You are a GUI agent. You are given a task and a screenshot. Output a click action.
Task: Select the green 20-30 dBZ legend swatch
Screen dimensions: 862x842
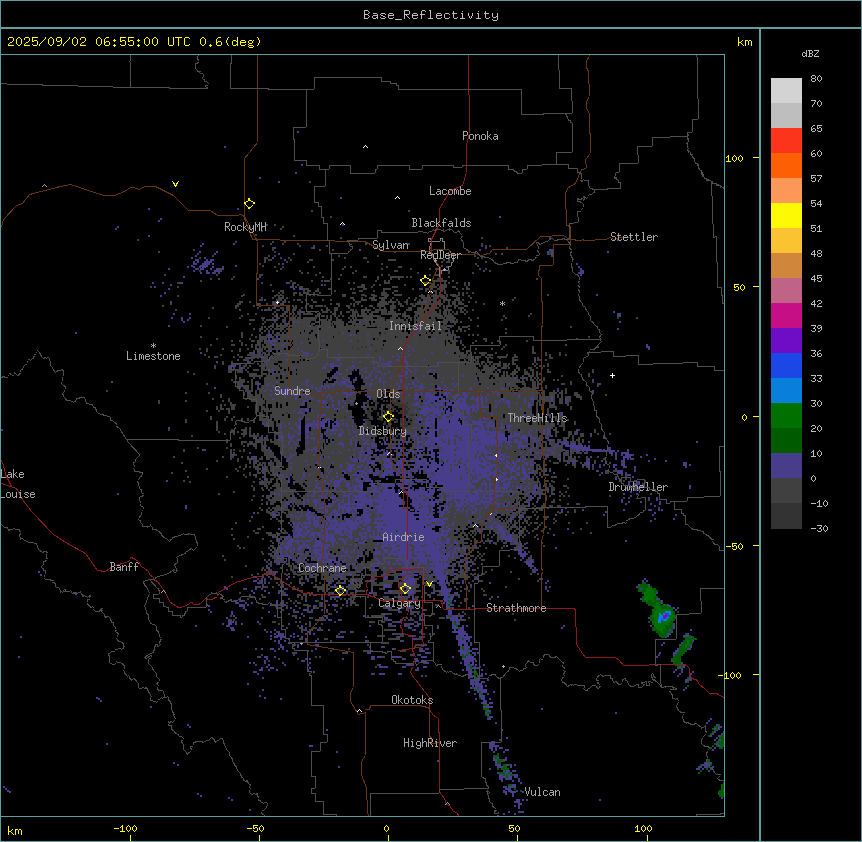click(786, 416)
